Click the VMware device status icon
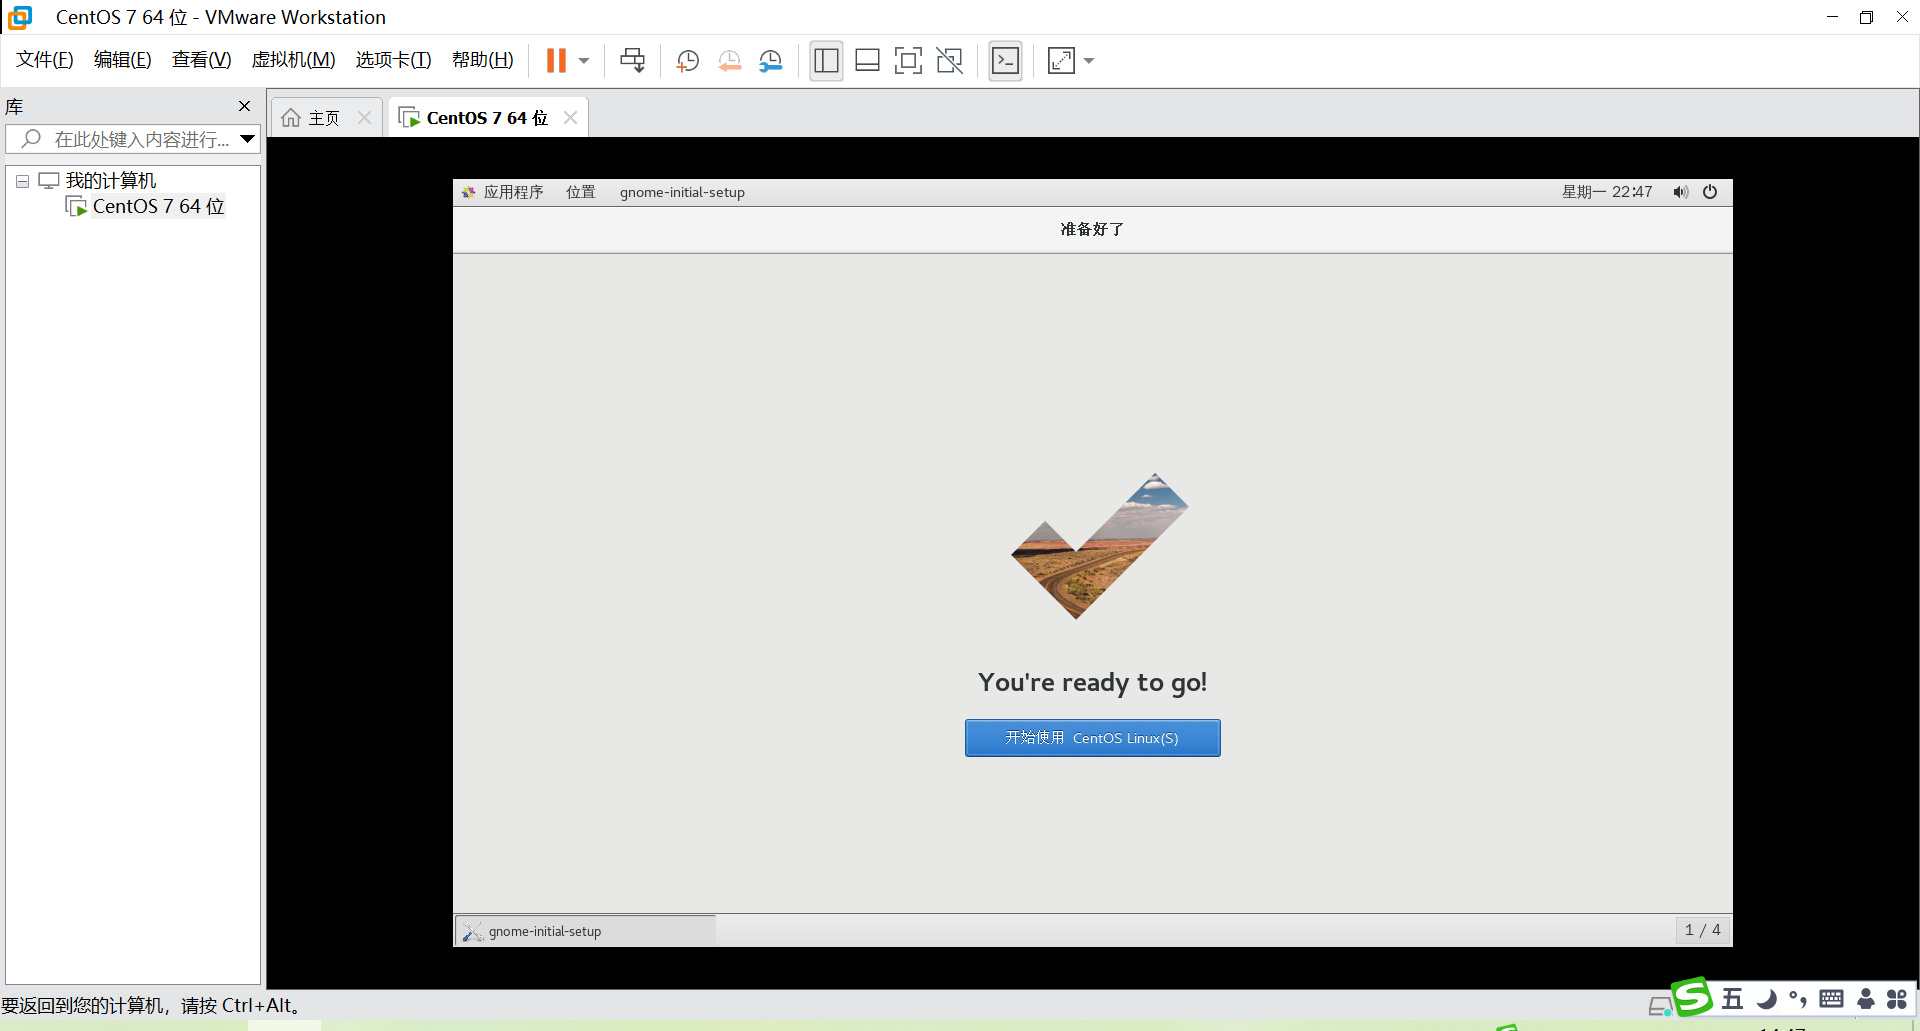 [x=1659, y=1006]
